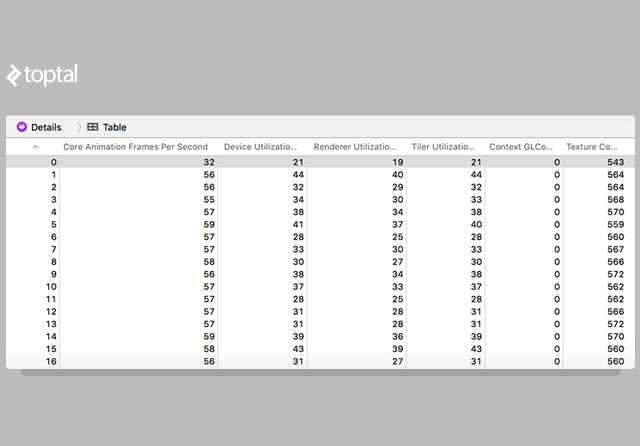Select row index 16

[x=320, y=361]
